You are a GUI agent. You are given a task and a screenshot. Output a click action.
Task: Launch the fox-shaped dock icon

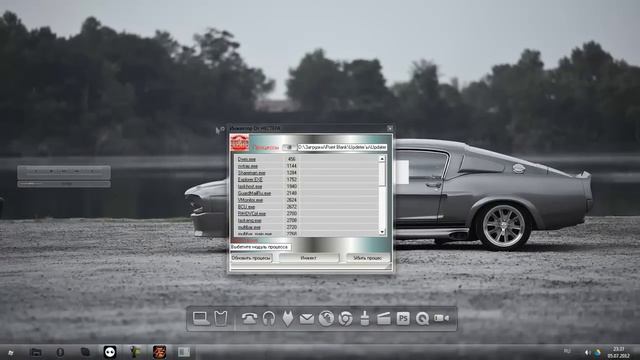tap(288, 318)
